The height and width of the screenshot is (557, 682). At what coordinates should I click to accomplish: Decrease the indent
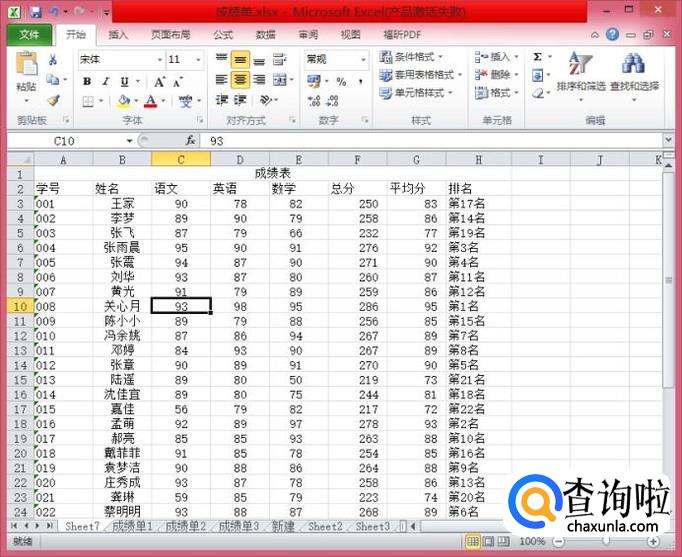222,100
